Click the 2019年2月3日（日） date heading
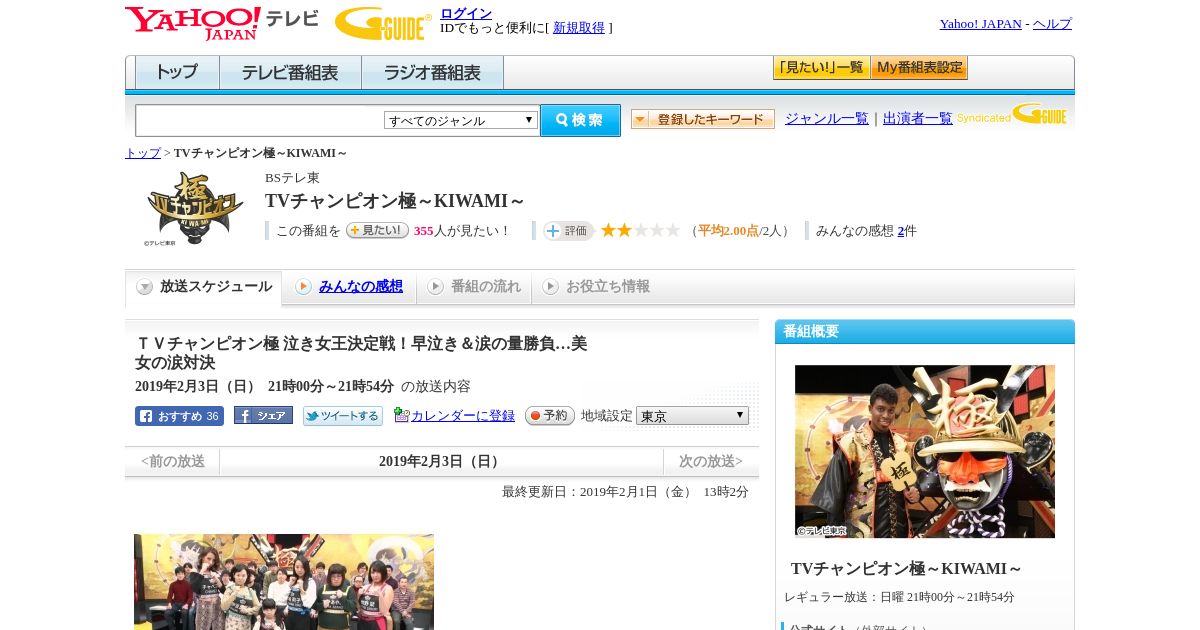Image resolution: width=1200 pixels, height=630 pixels. (x=441, y=461)
